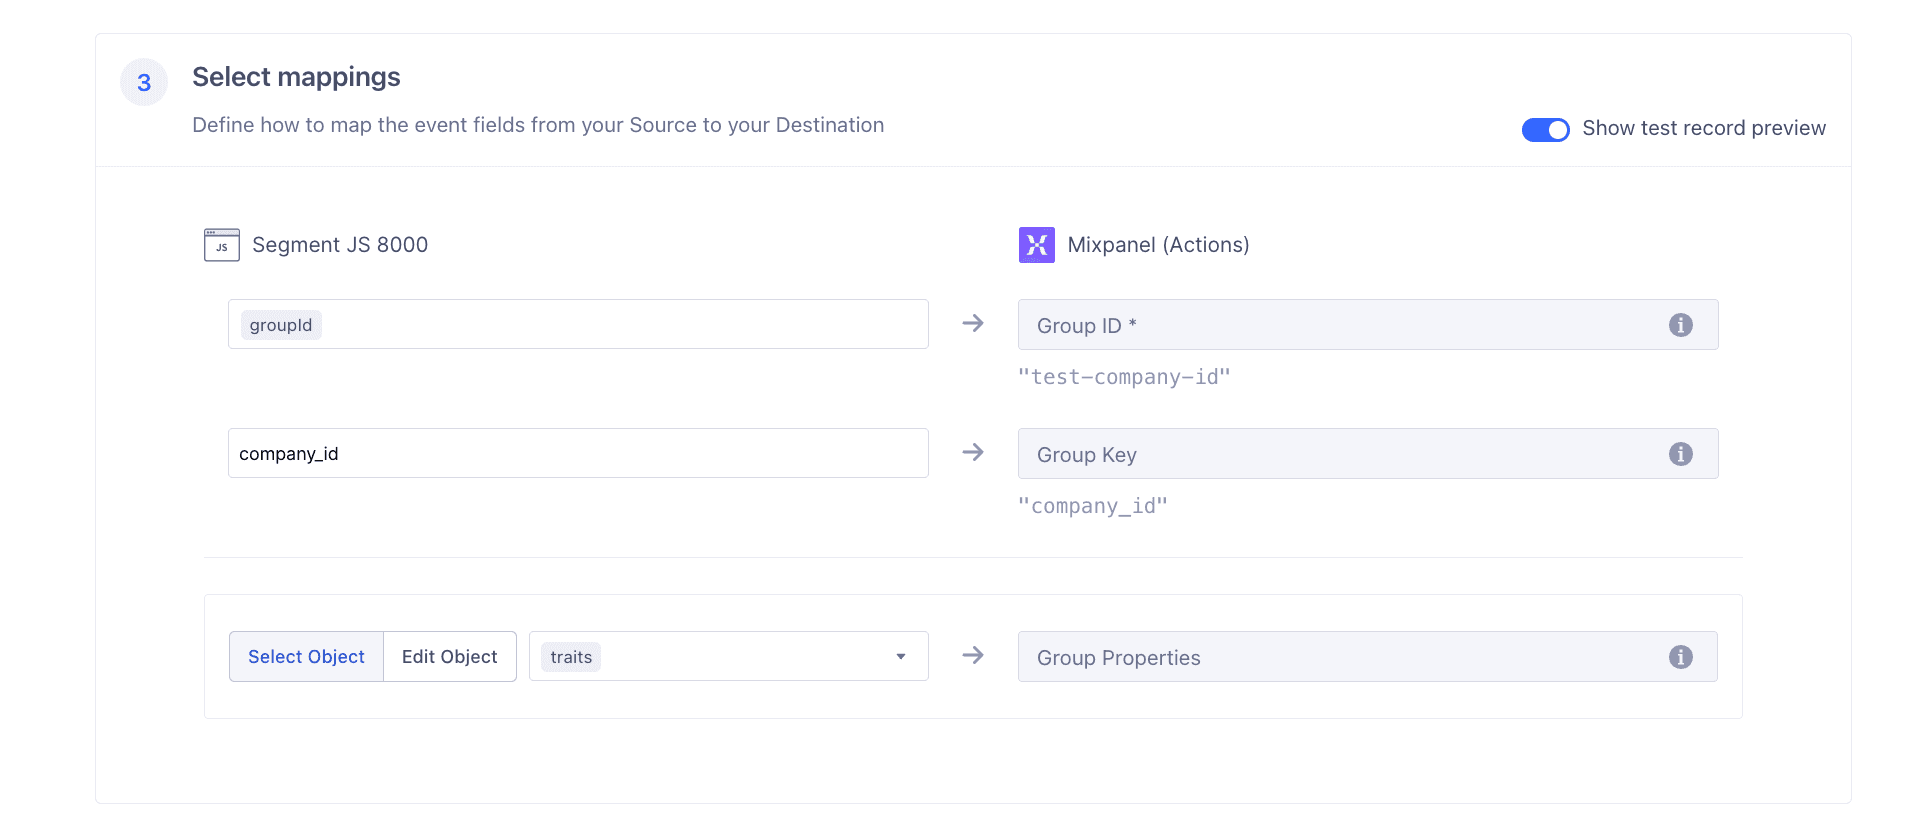The width and height of the screenshot is (1906, 836).
Task: Click the arrow beside company_id field
Action: coord(973,453)
